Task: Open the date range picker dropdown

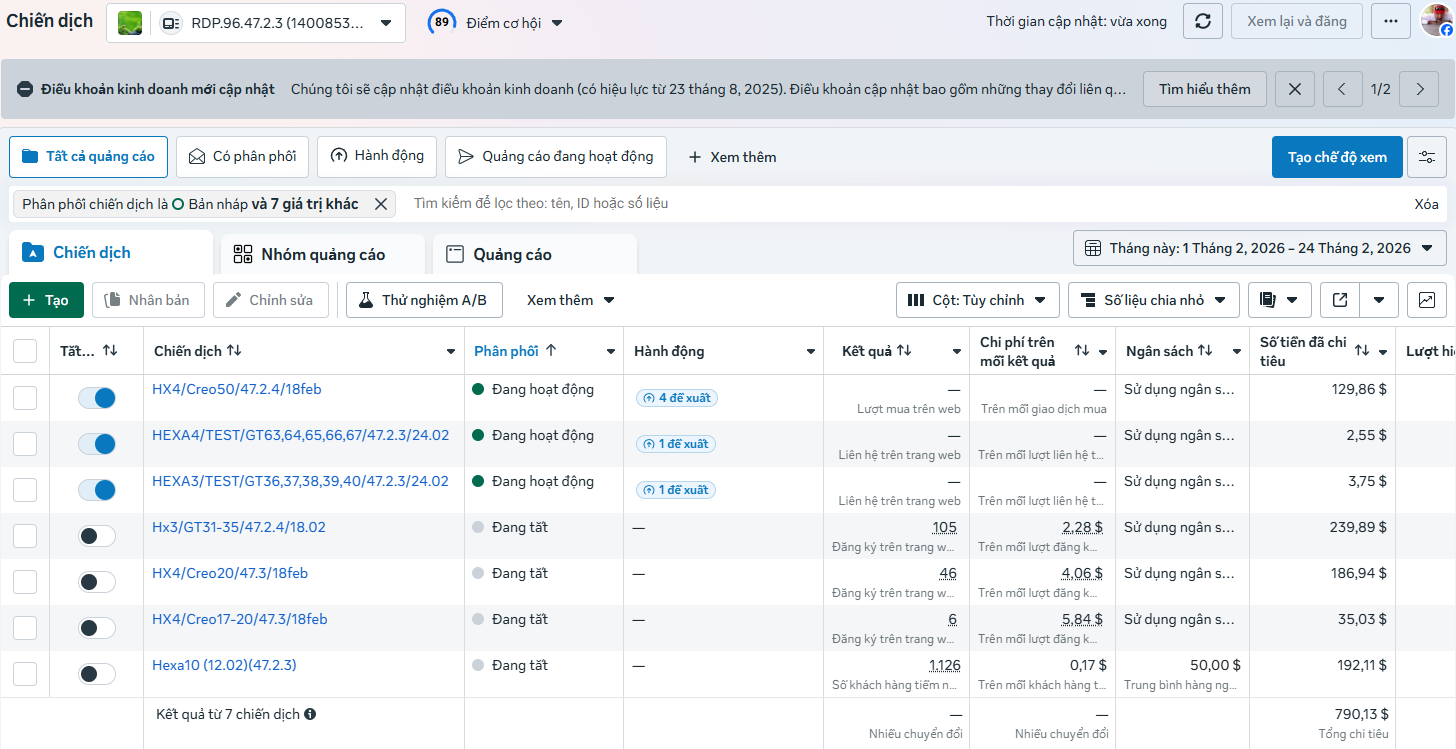Action: pyautogui.click(x=1259, y=248)
